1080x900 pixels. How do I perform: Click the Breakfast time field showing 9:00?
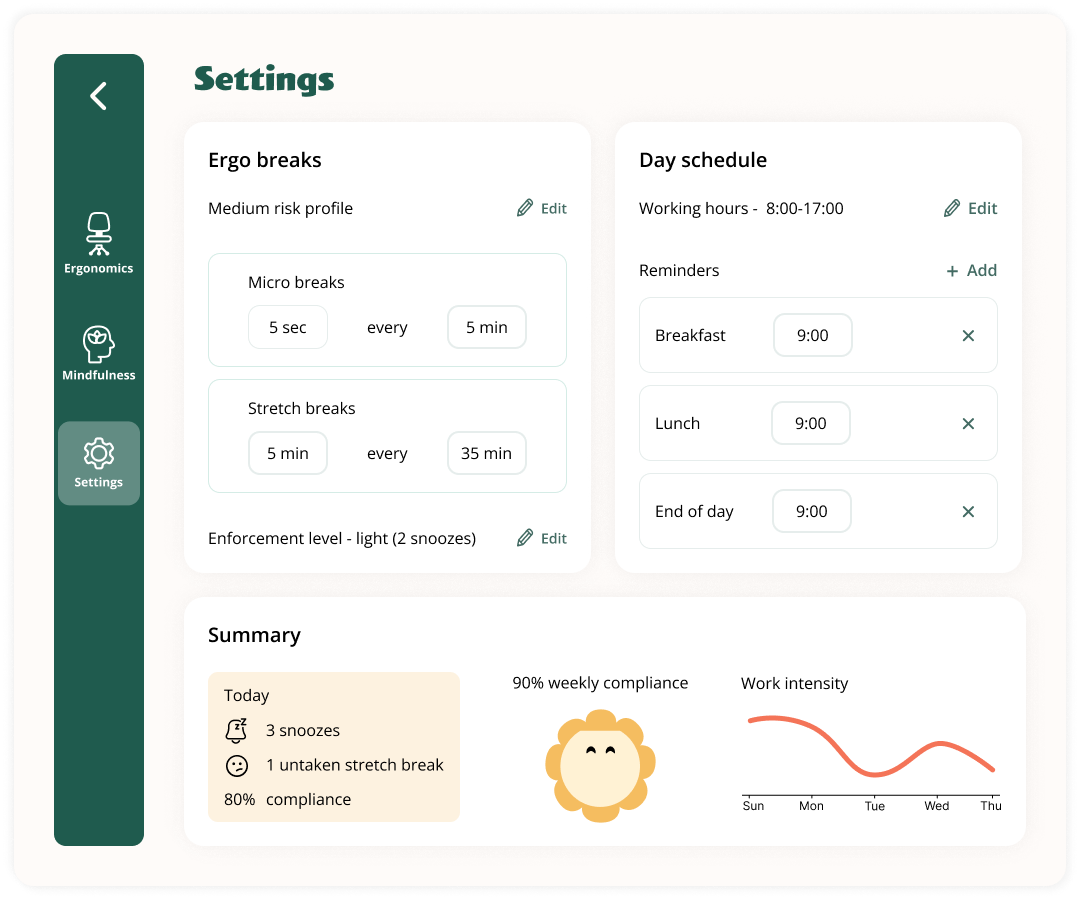click(812, 335)
